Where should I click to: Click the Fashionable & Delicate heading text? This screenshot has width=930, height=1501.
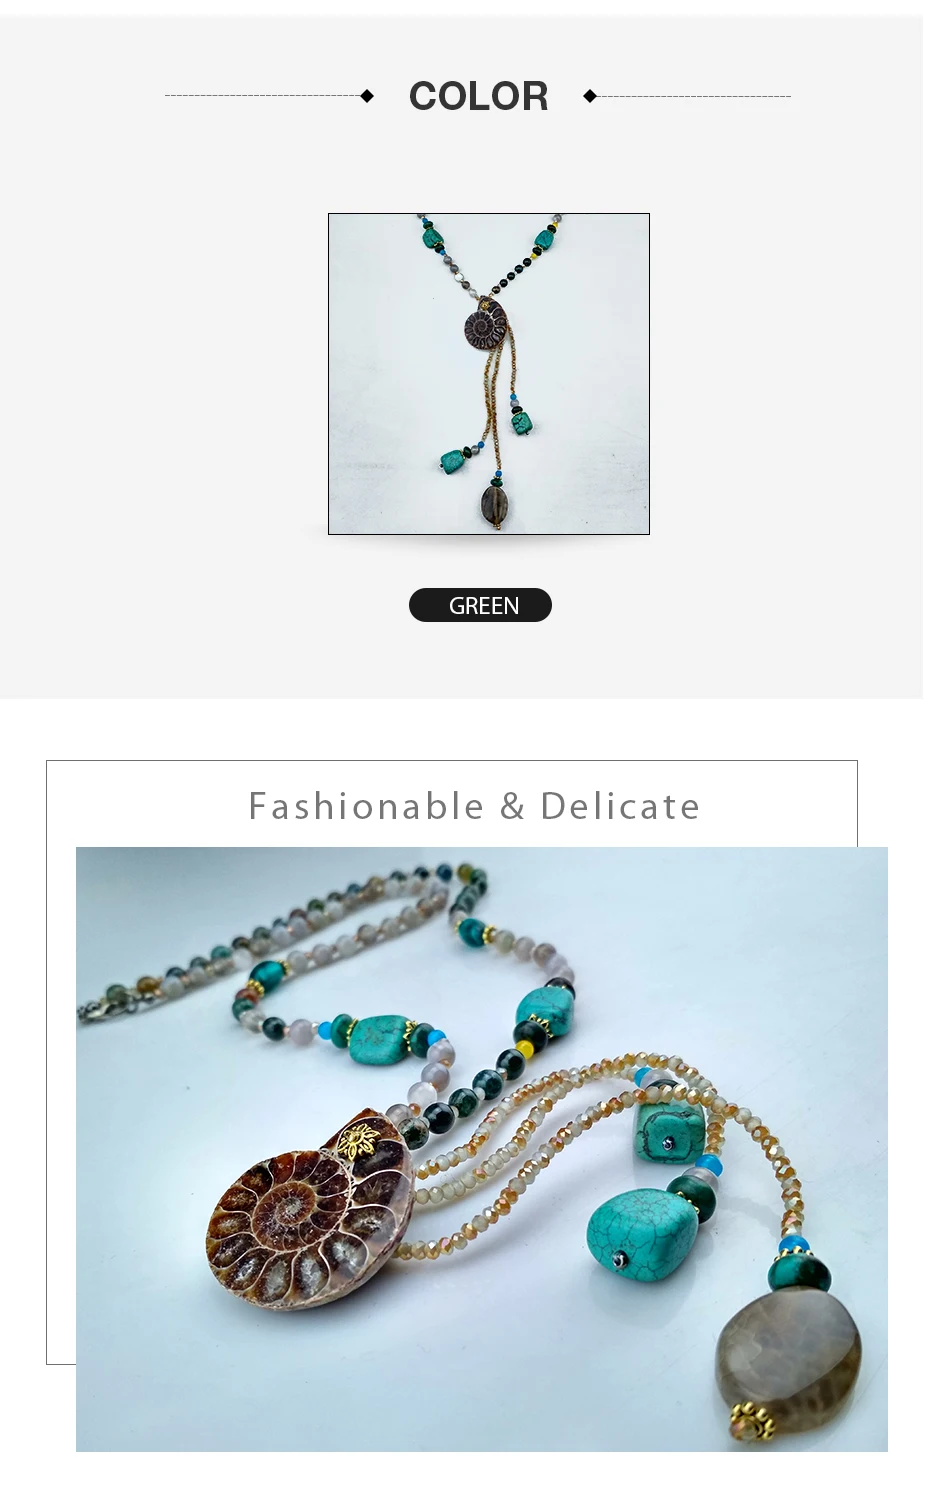coord(474,806)
